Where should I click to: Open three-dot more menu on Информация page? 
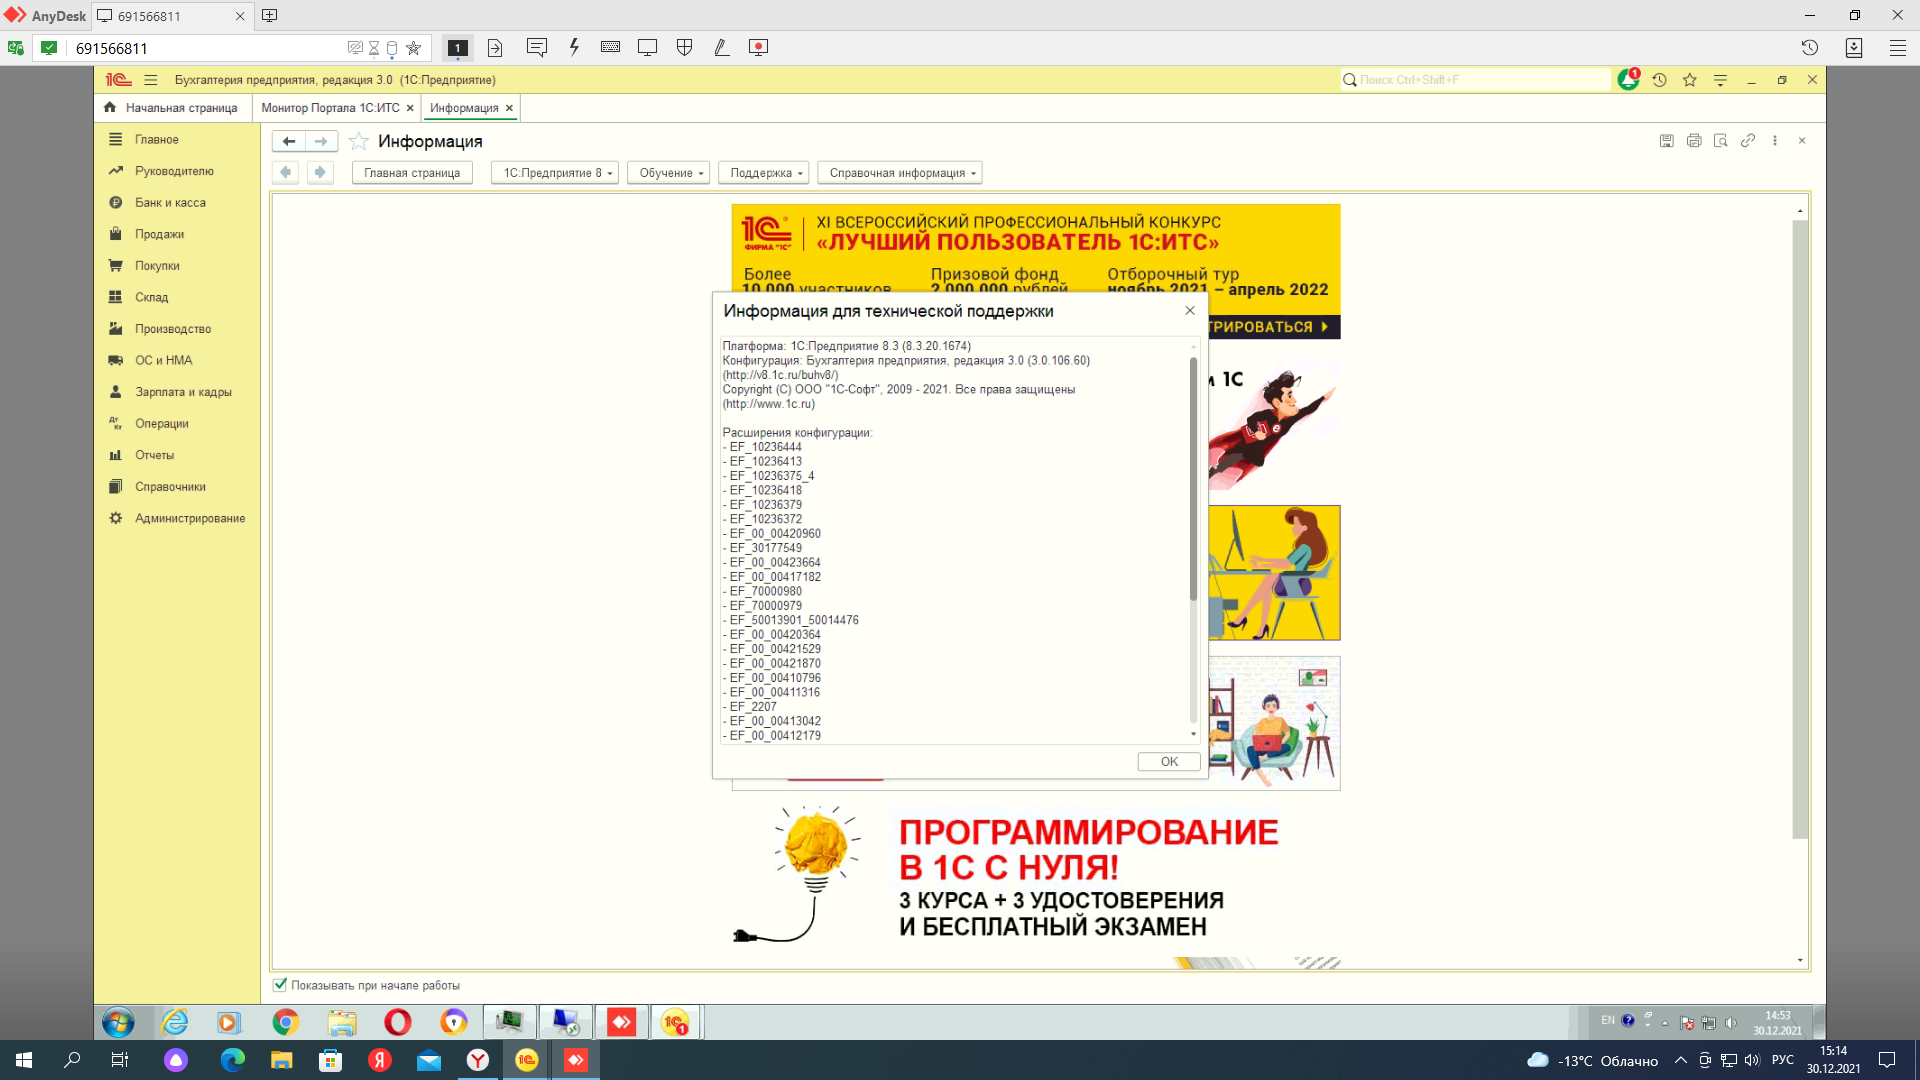tap(1775, 141)
